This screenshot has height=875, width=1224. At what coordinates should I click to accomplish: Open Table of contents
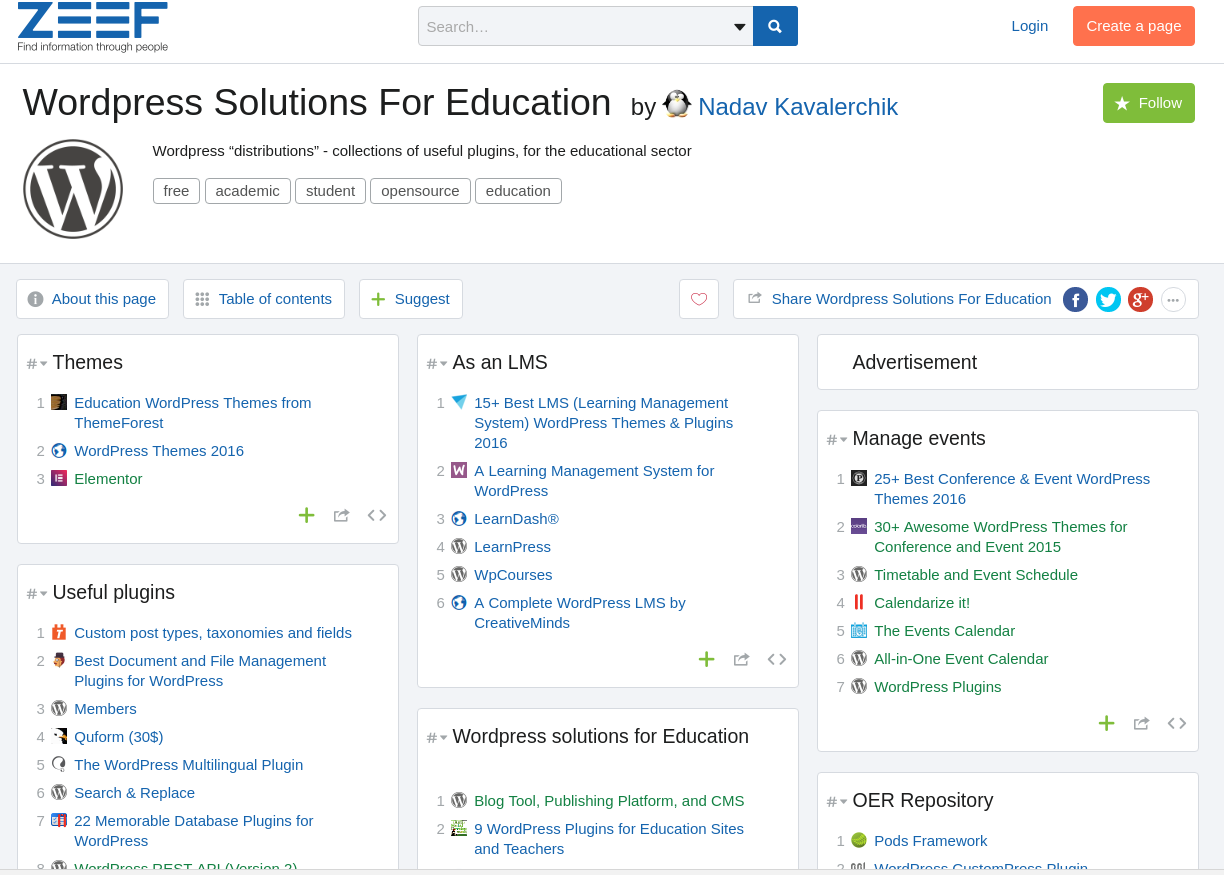click(x=264, y=299)
